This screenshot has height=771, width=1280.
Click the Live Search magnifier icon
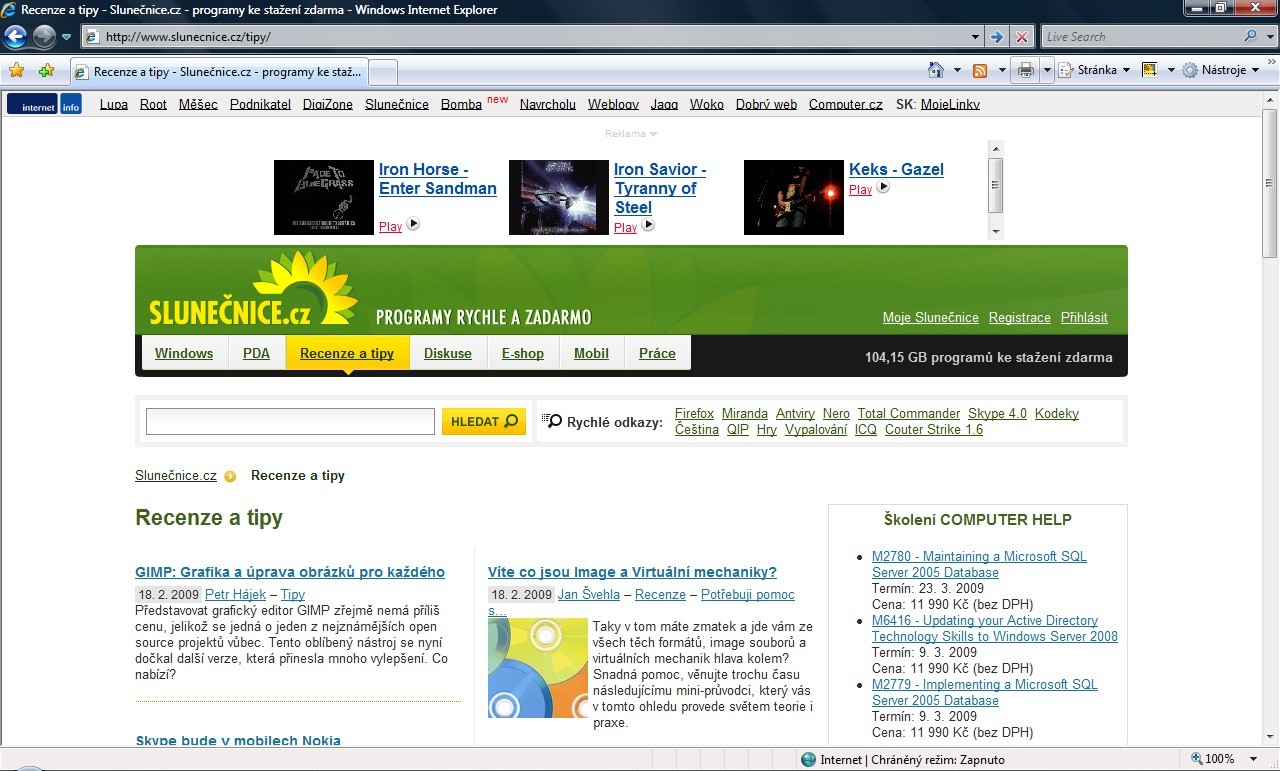(x=1251, y=37)
